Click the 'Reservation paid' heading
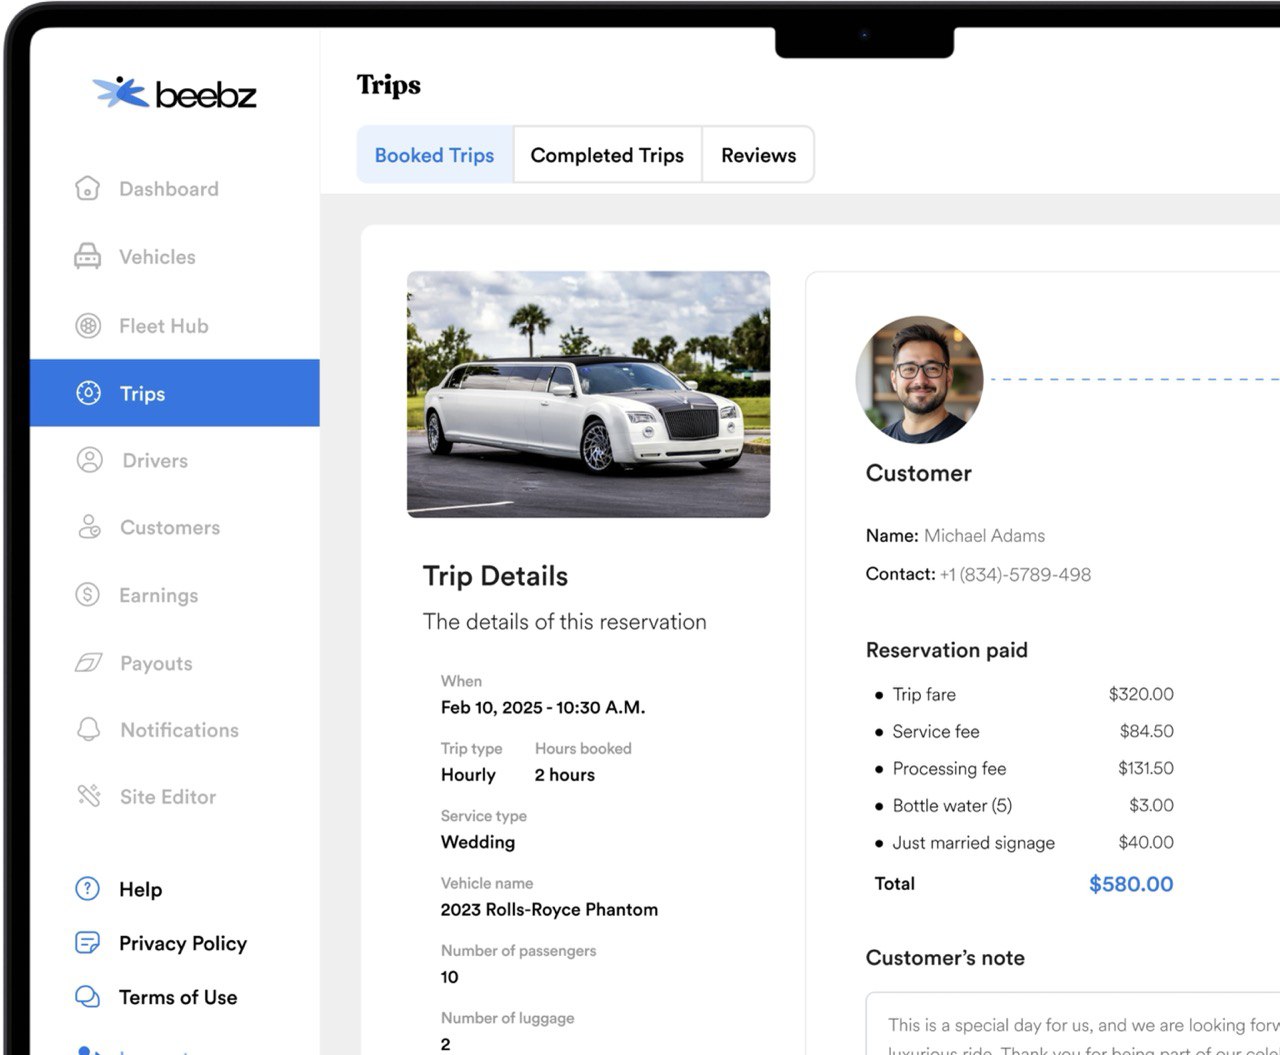This screenshot has height=1055, width=1280. pyautogui.click(x=947, y=650)
